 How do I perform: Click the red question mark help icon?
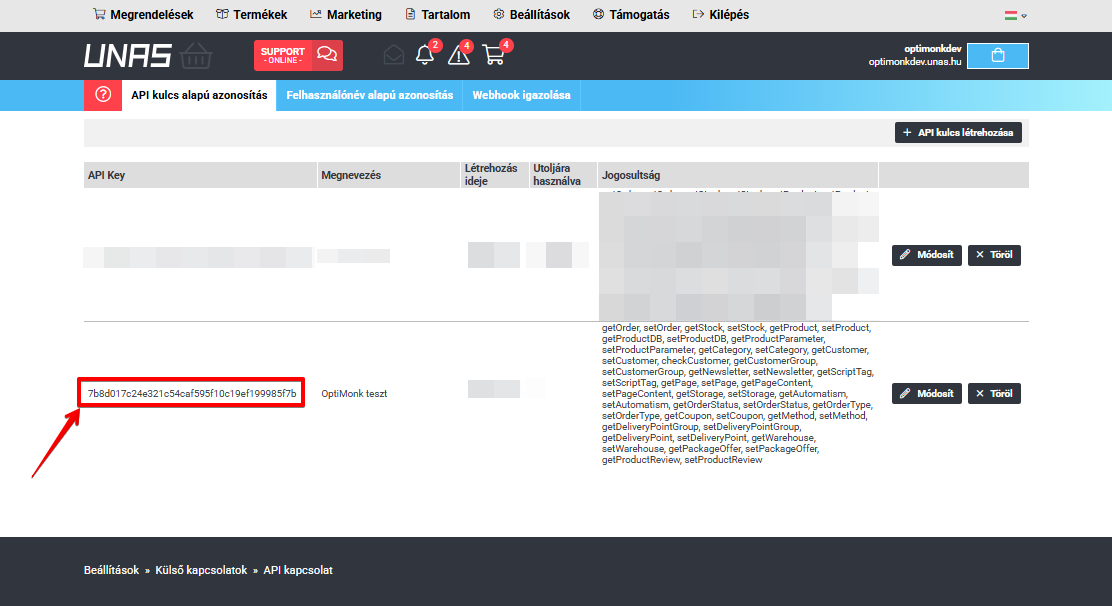(103, 95)
